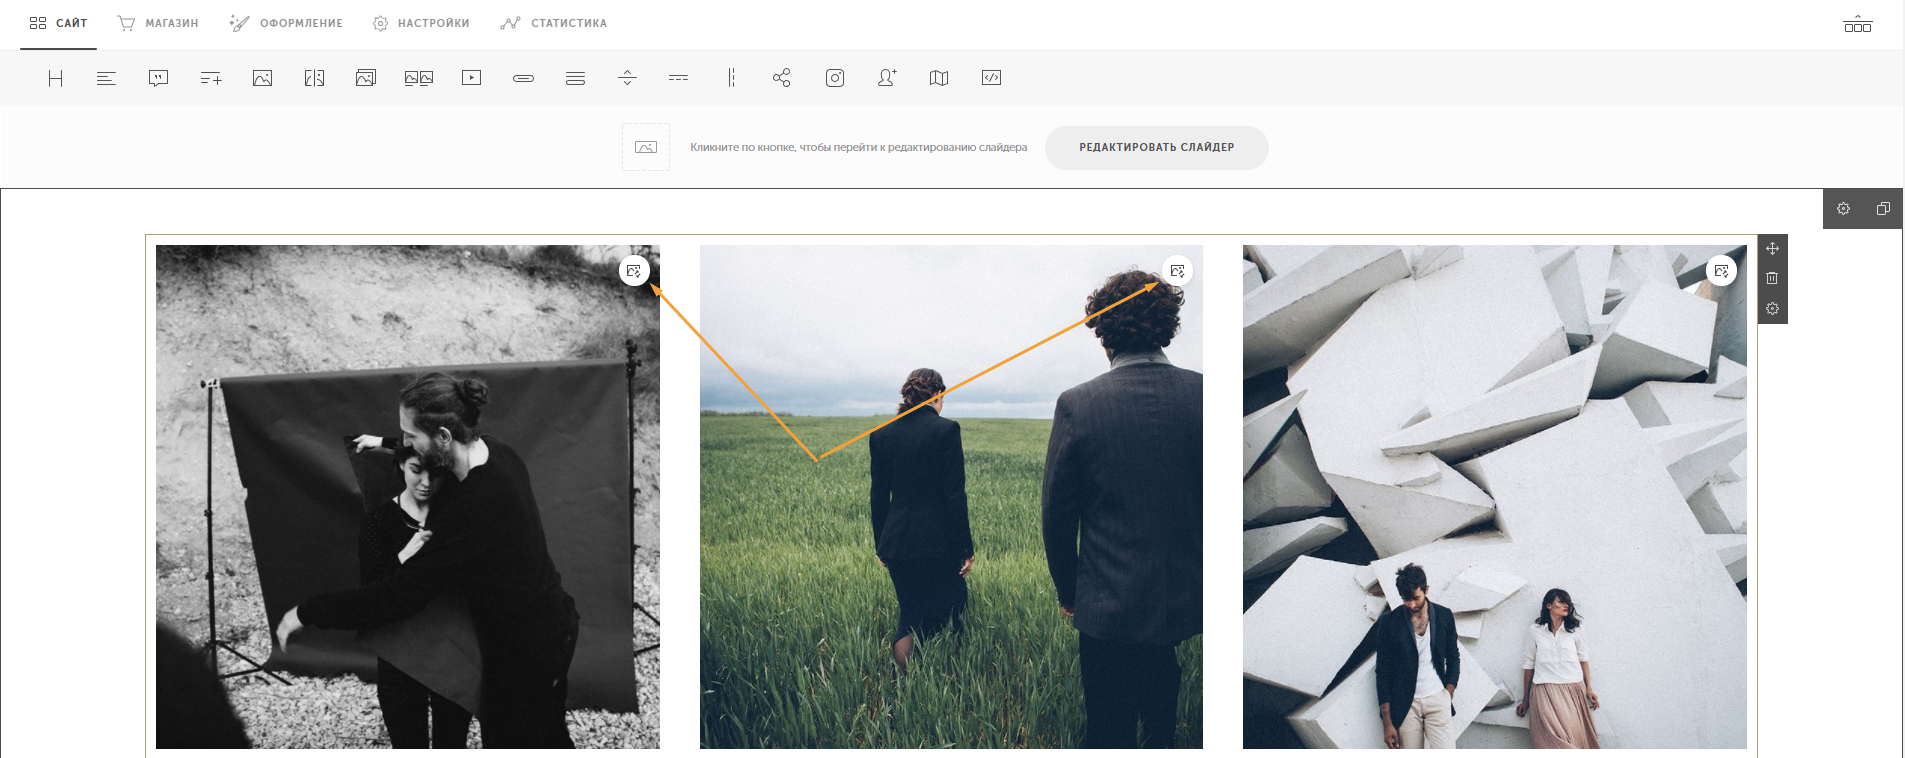The height and width of the screenshot is (758, 1905).
Task: Add a button block
Action: 524,78
